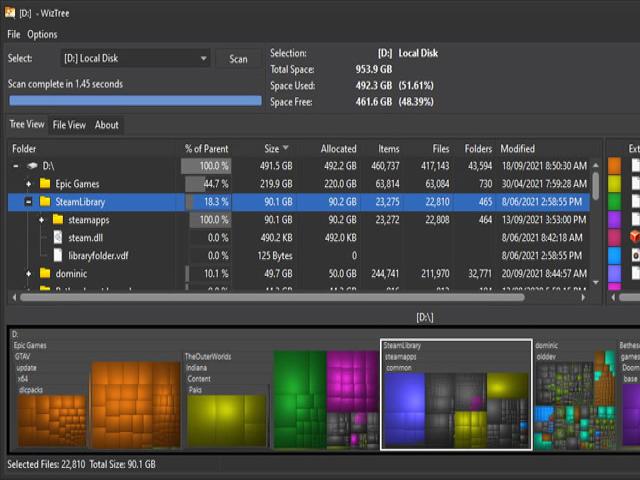Click the 49.7 GB size cell
The image size is (640, 480).
[278, 273]
